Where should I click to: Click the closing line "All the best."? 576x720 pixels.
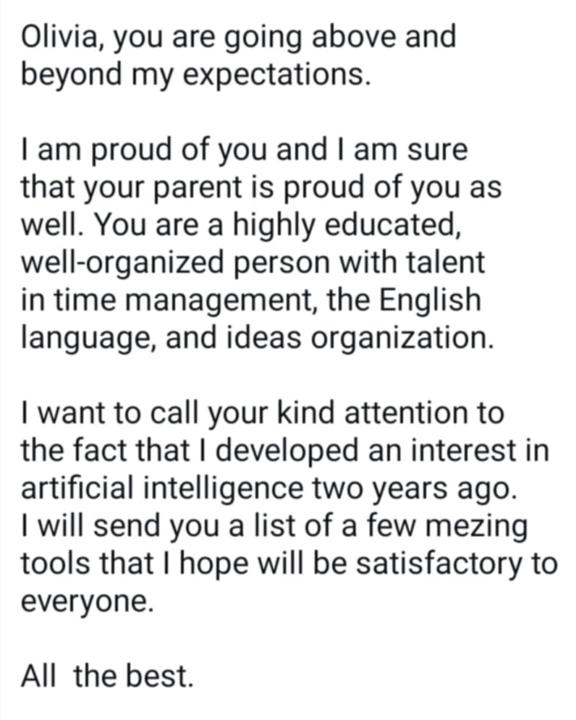tap(107, 675)
